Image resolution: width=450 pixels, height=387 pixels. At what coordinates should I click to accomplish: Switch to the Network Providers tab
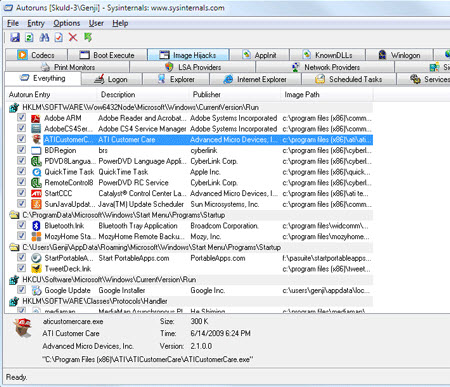[325, 67]
